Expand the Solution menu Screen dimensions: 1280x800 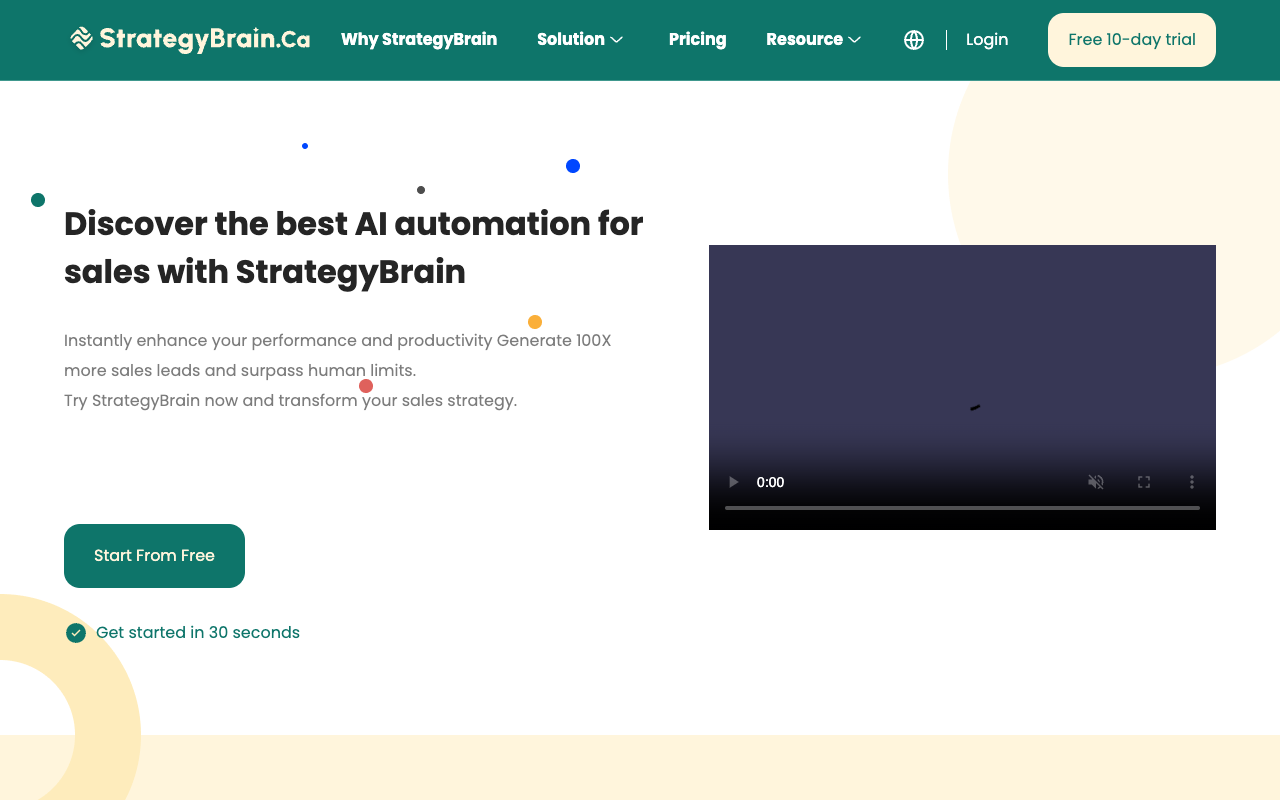(580, 39)
